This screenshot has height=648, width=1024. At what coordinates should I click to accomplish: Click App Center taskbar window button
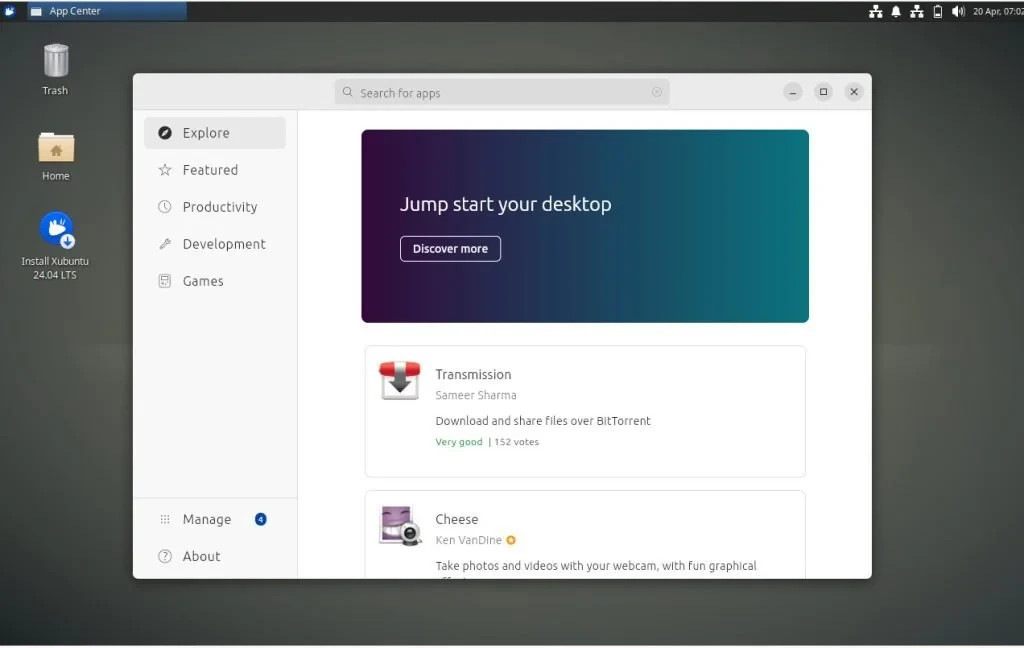click(x=106, y=11)
